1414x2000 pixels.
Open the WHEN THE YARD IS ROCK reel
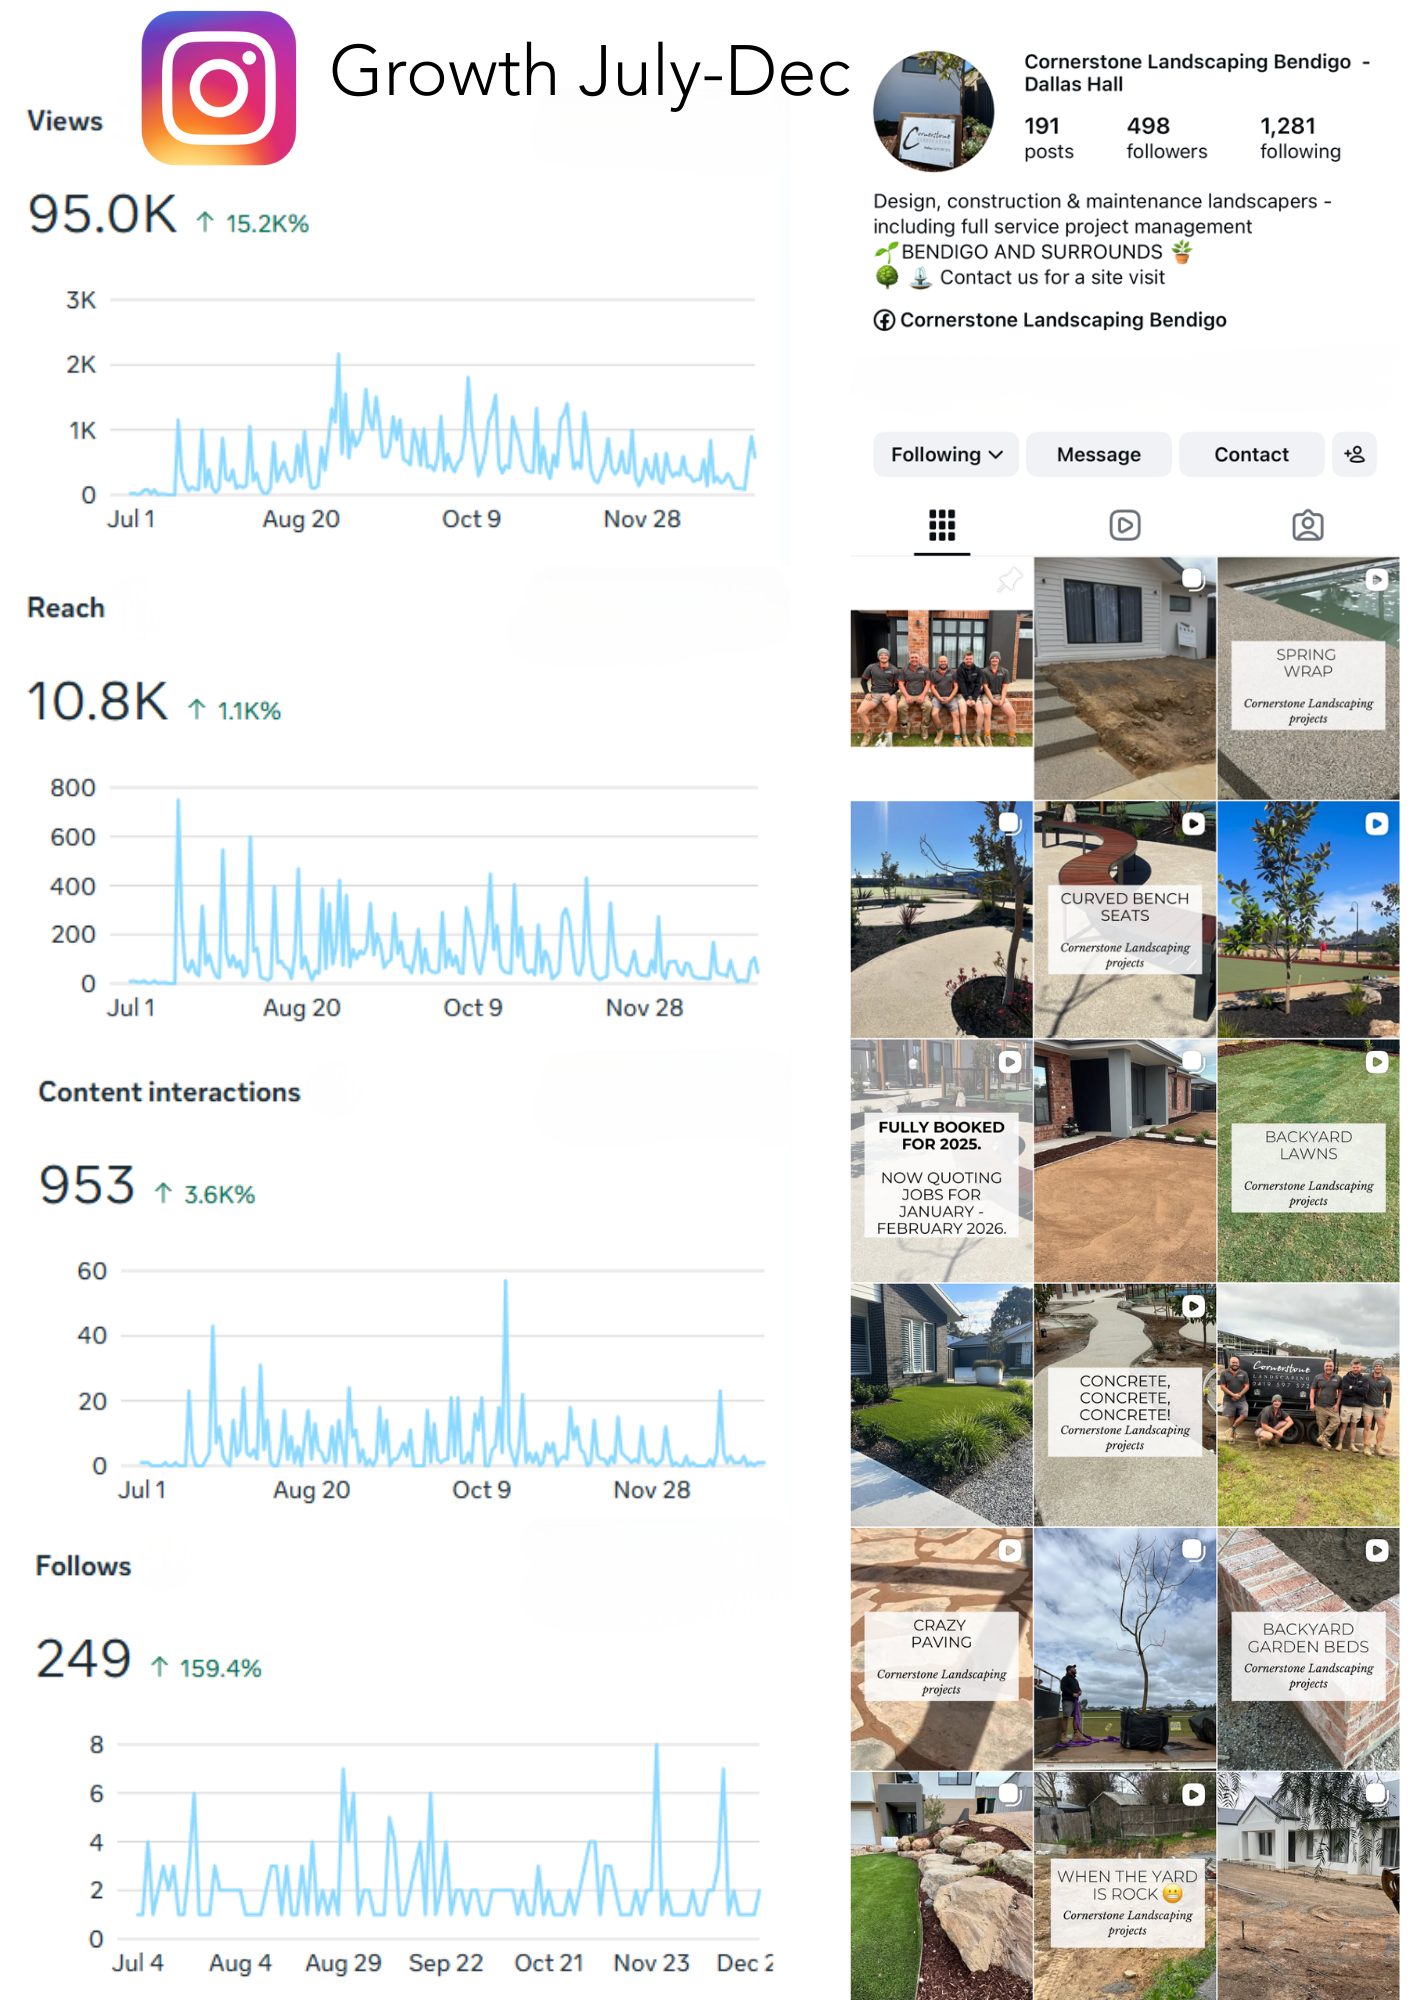tap(1125, 1886)
